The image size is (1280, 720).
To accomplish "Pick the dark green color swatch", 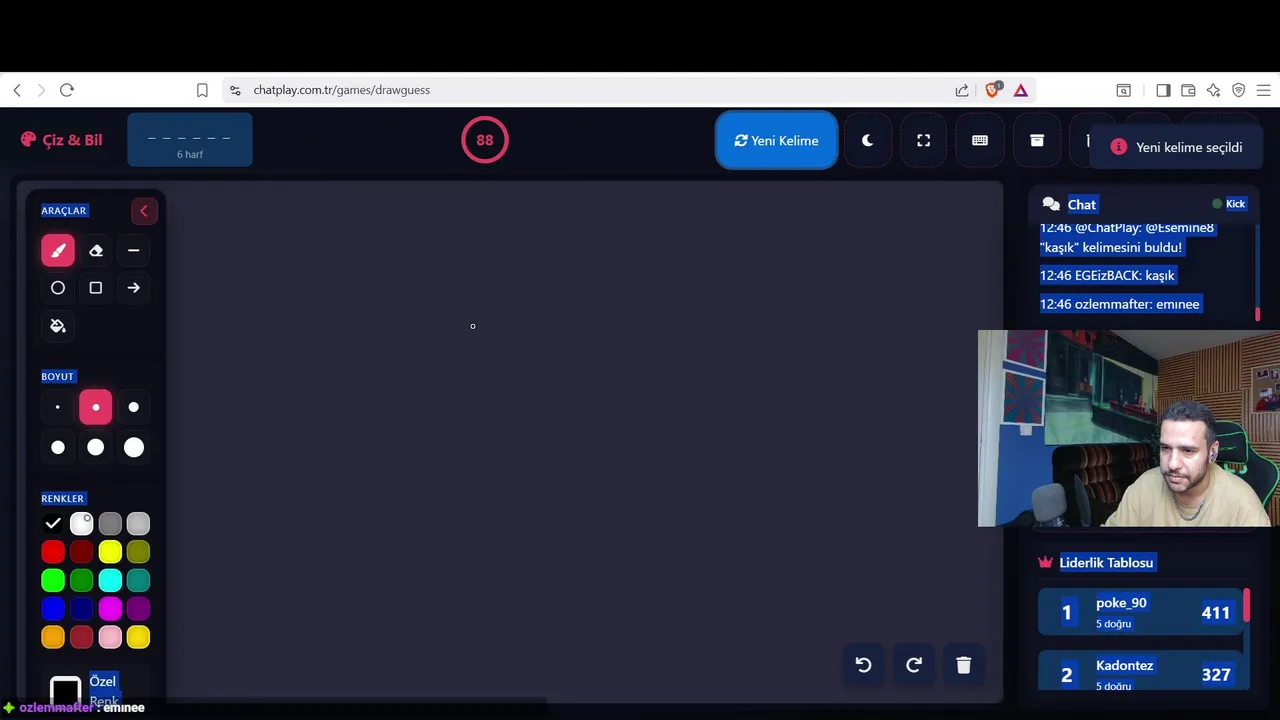I will click(82, 580).
